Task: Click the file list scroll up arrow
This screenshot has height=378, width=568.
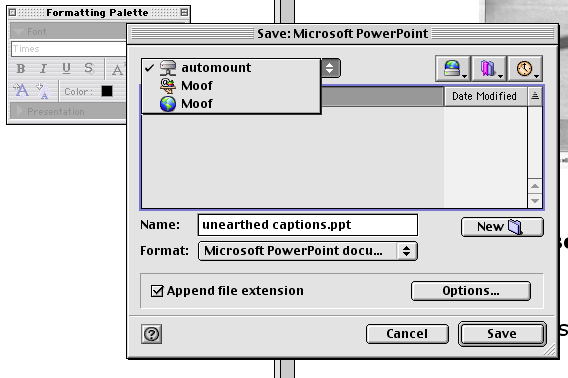Action: click(x=535, y=186)
